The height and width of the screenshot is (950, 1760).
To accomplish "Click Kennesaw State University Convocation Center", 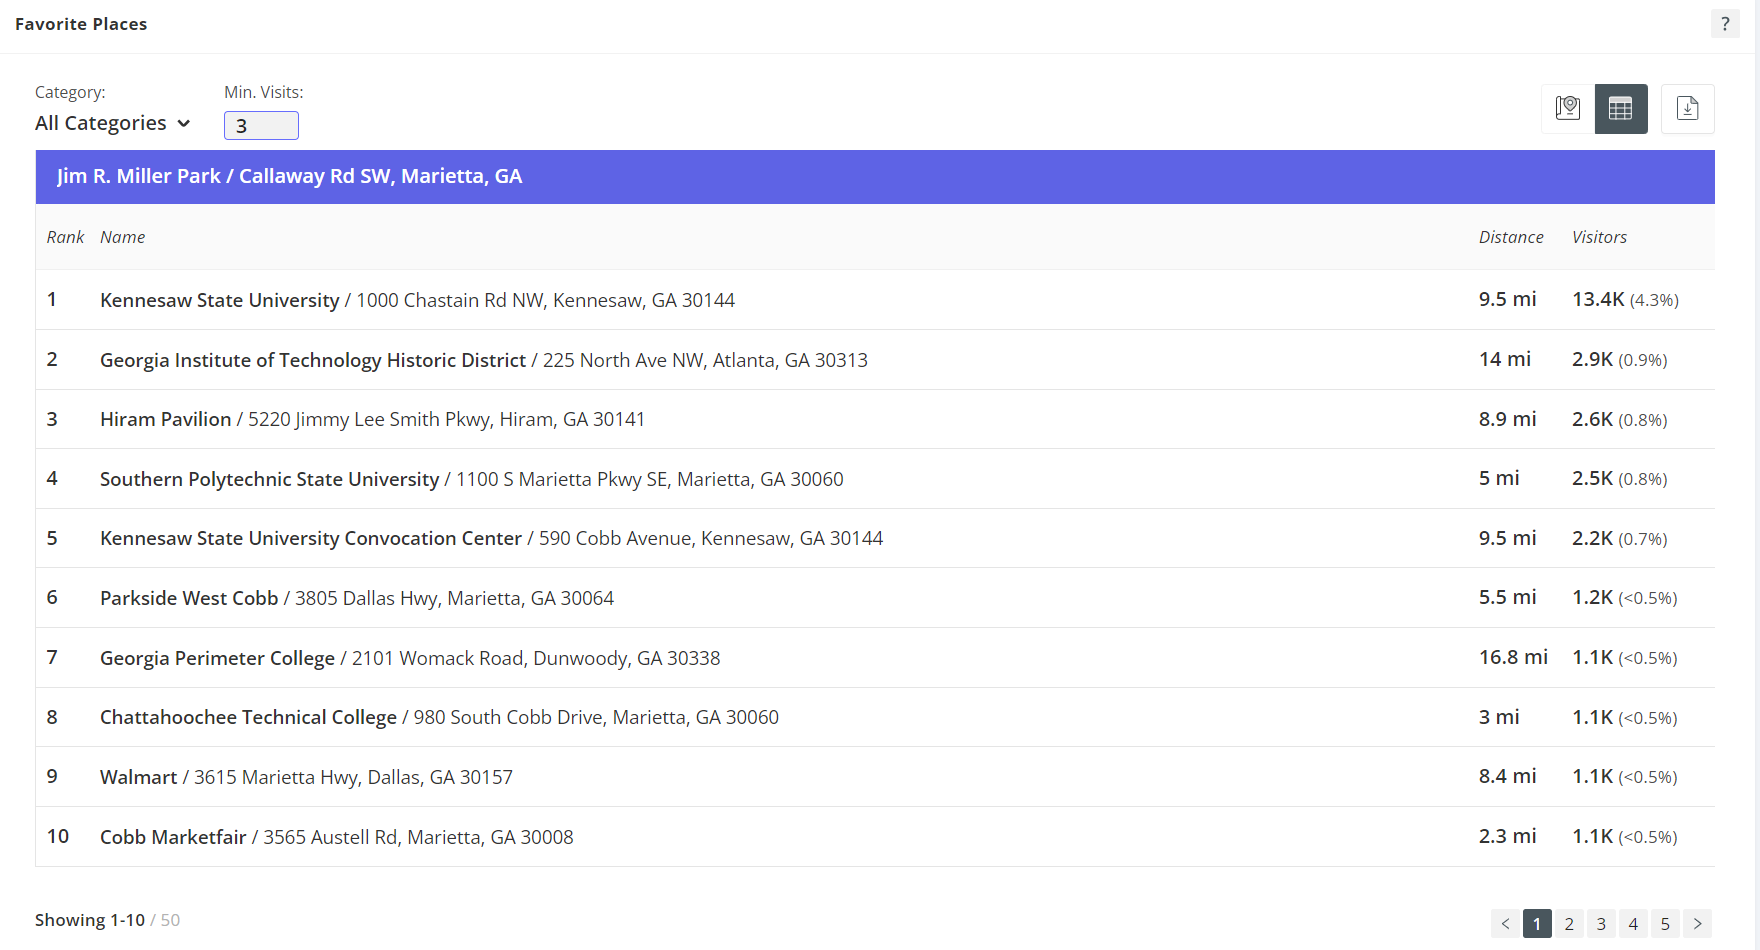I will (311, 538).
